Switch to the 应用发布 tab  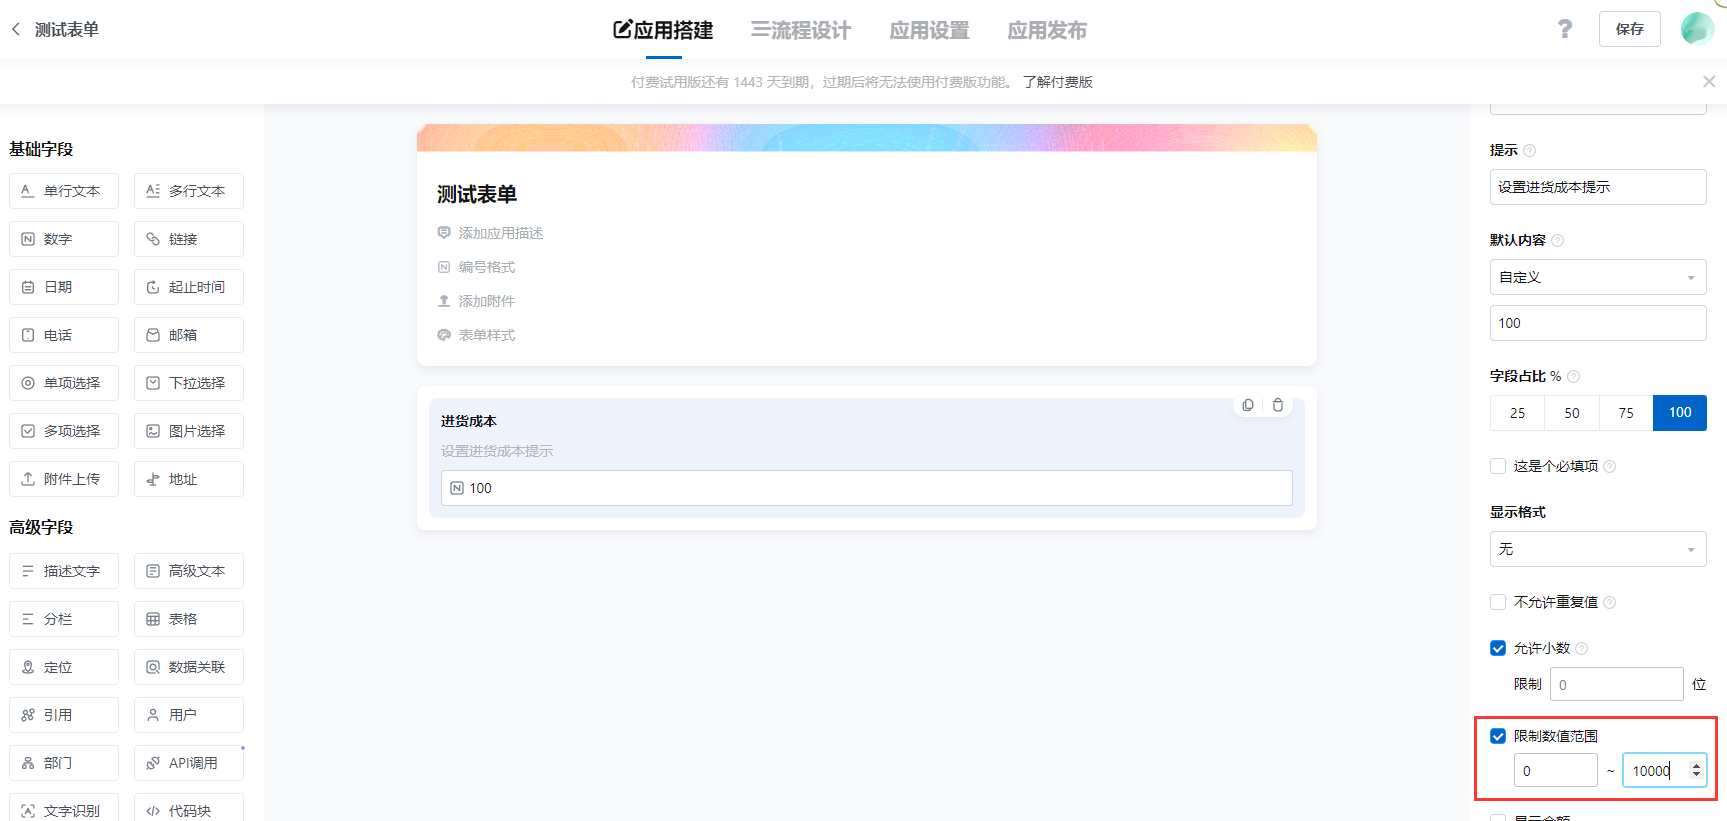pos(1047,30)
